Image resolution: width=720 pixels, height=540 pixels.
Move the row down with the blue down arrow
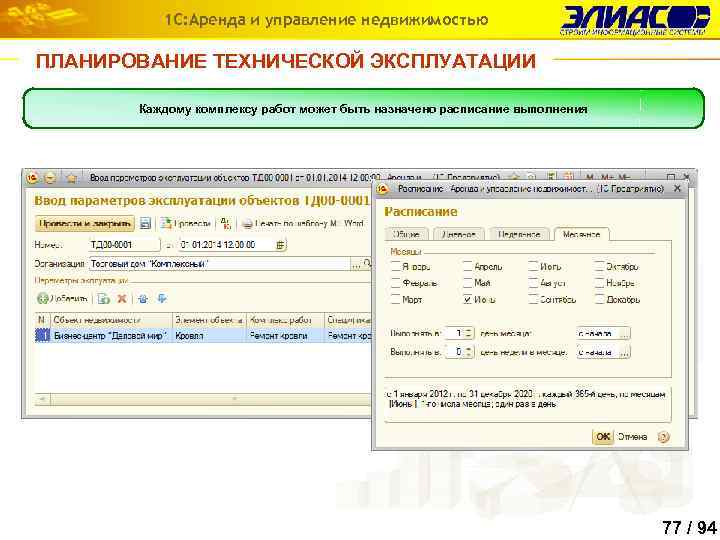coord(162,299)
